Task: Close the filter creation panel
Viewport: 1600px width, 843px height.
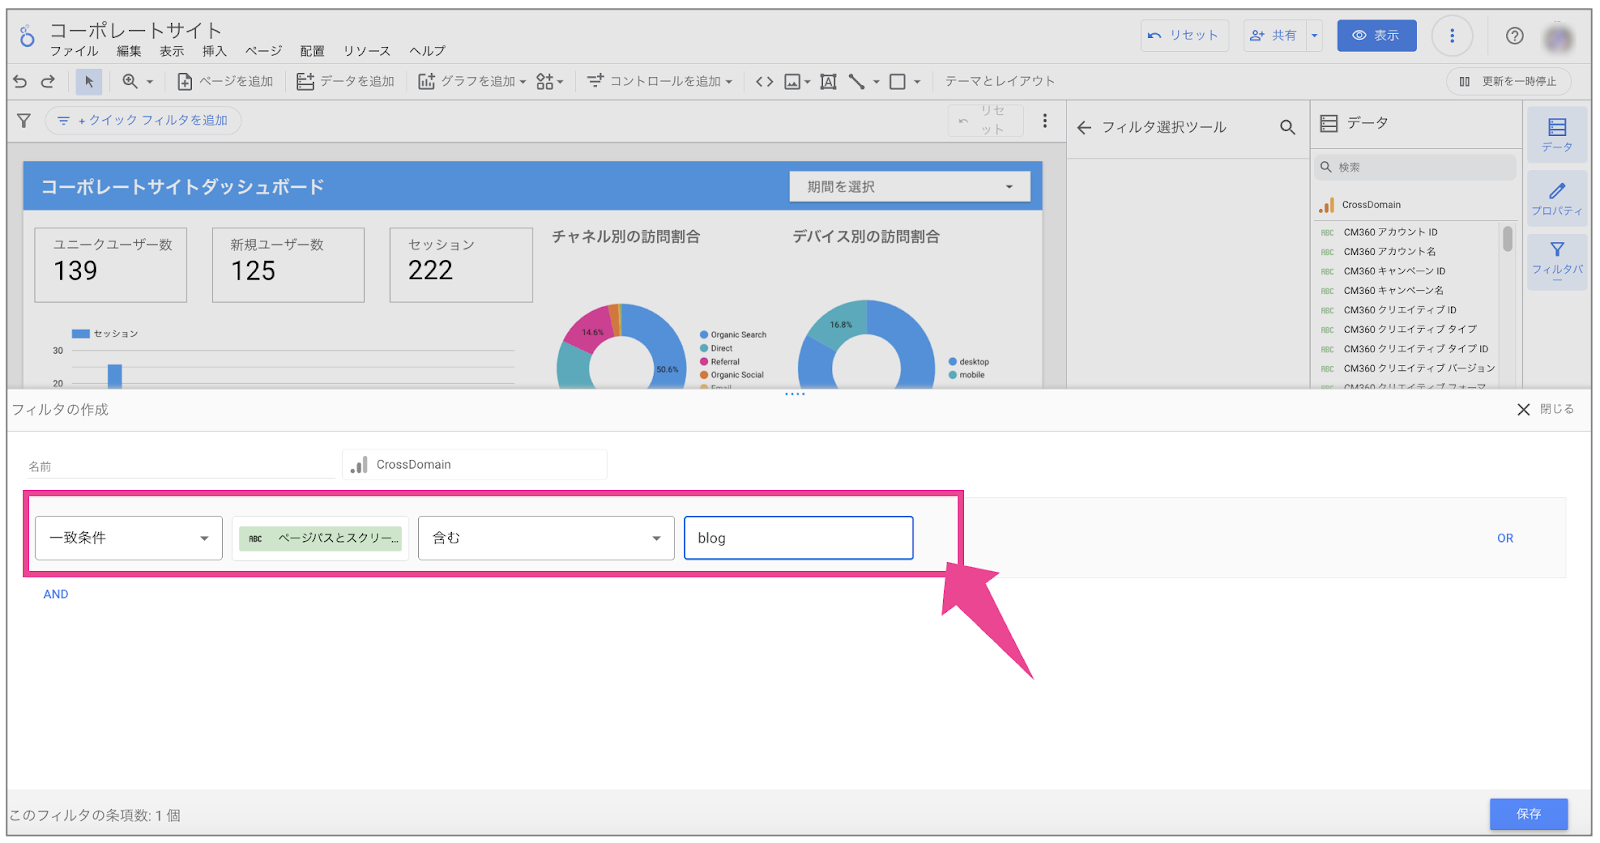Action: pos(1545,410)
